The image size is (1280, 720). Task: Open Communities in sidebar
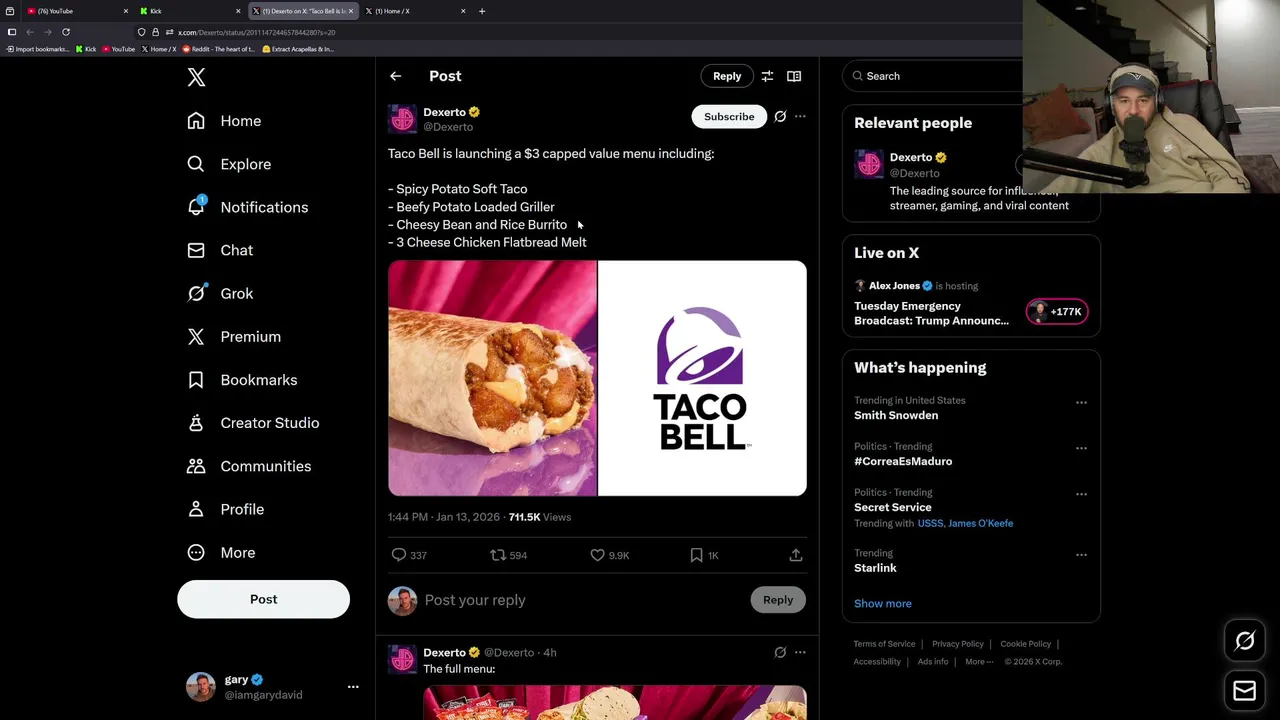coord(249,466)
